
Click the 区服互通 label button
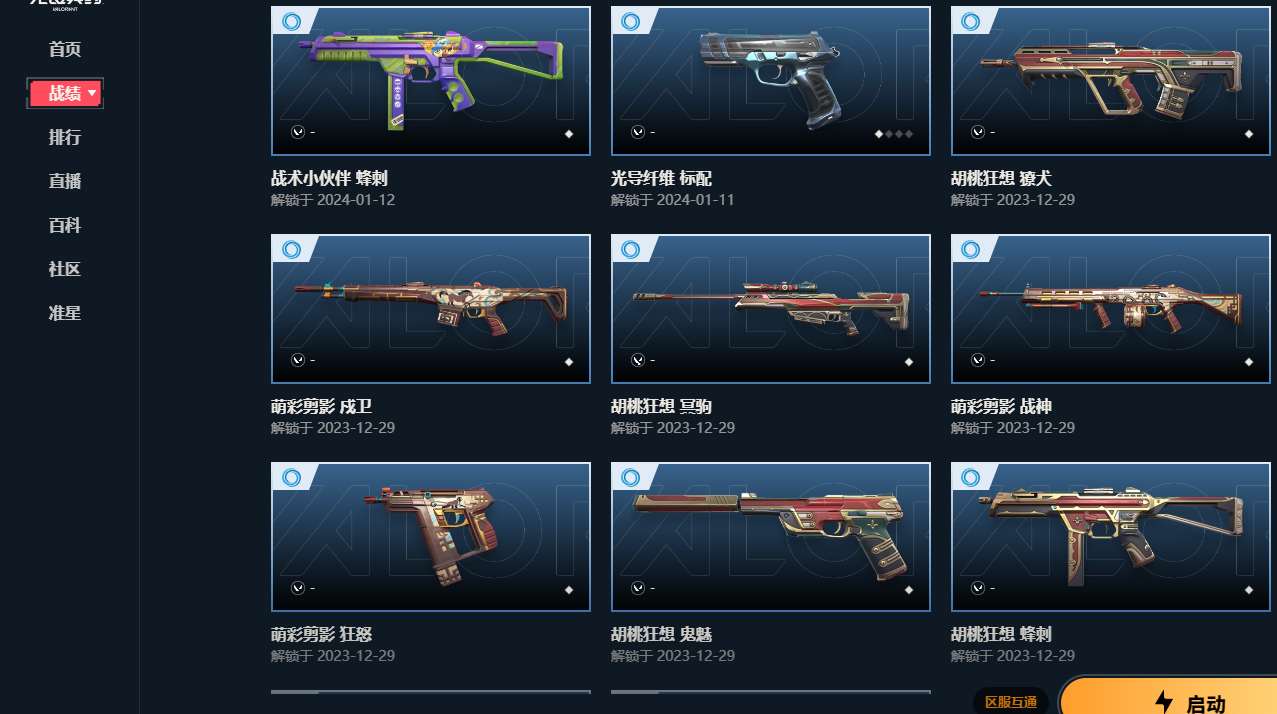[1011, 702]
